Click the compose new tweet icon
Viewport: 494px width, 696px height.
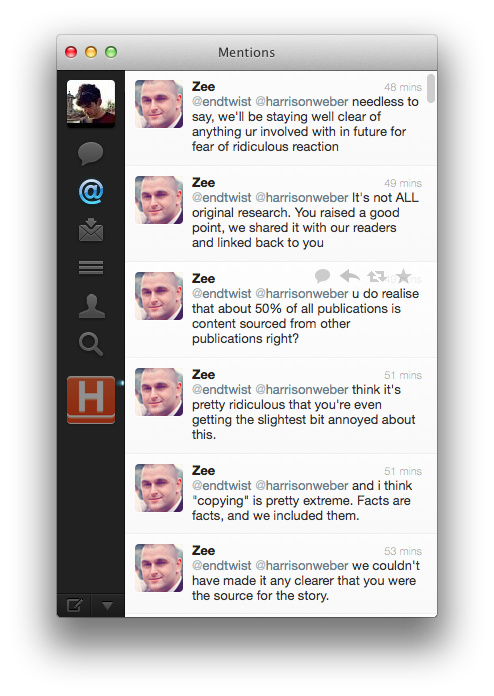[74, 605]
